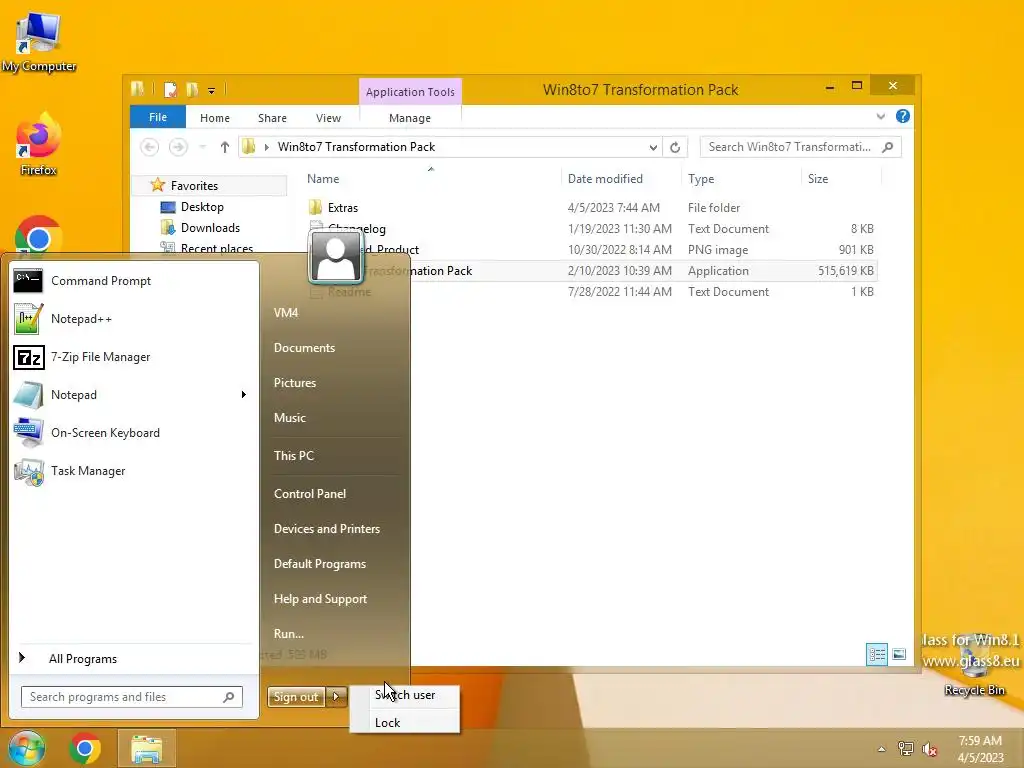Click the muted volume tray icon
Image resolution: width=1024 pixels, height=768 pixels.
(930, 749)
